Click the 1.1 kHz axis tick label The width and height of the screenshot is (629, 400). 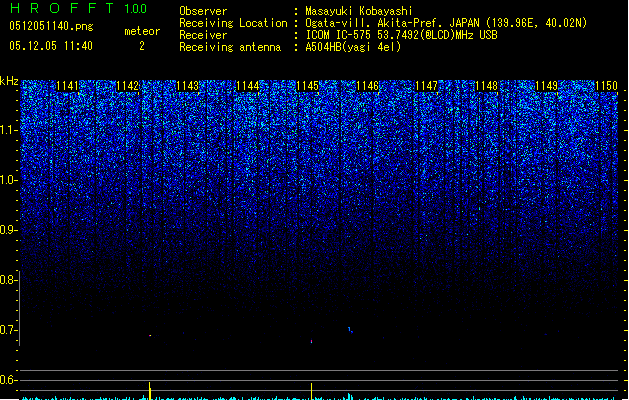(8, 130)
